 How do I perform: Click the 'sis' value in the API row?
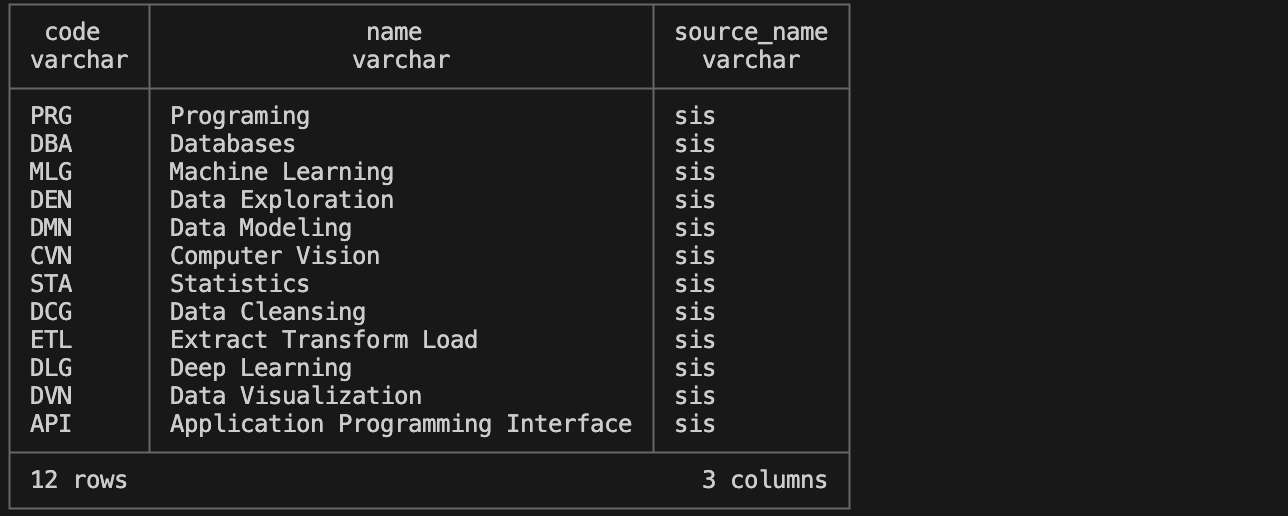pyautogui.click(x=694, y=424)
